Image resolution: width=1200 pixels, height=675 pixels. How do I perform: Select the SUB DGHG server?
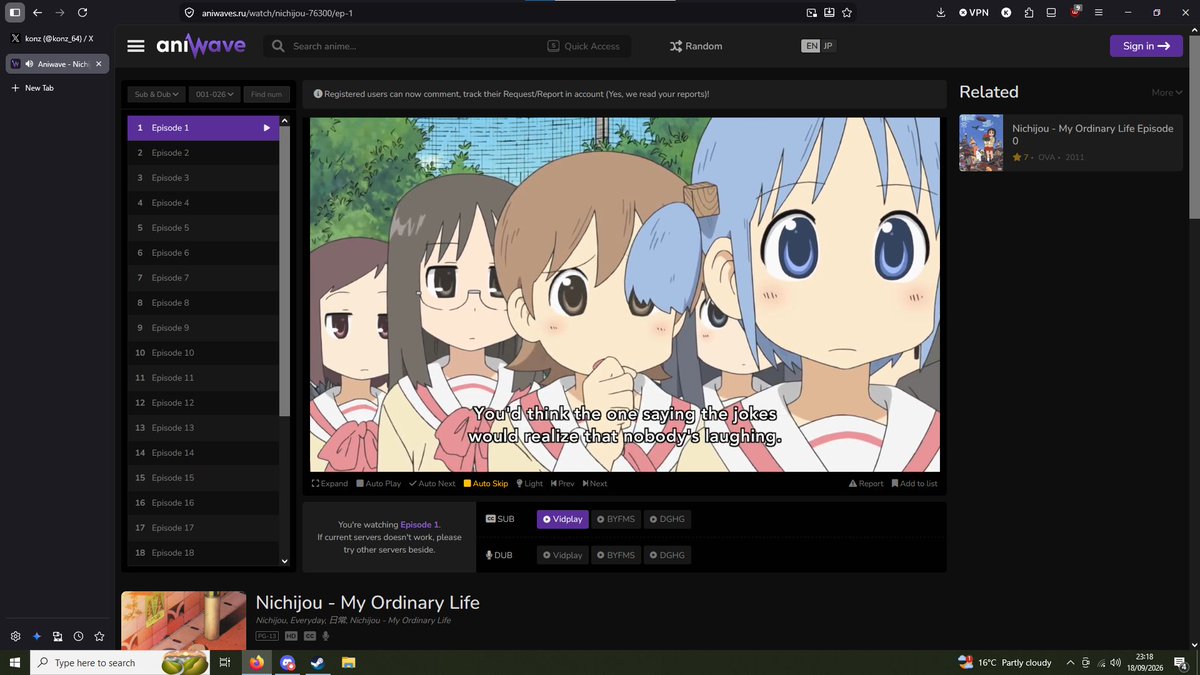coord(667,519)
